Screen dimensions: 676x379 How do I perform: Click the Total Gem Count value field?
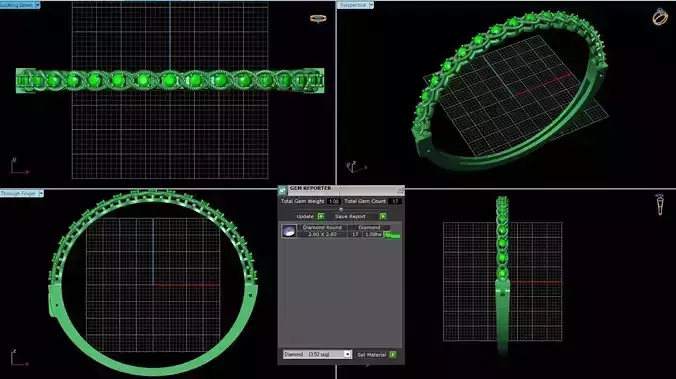click(395, 201)
